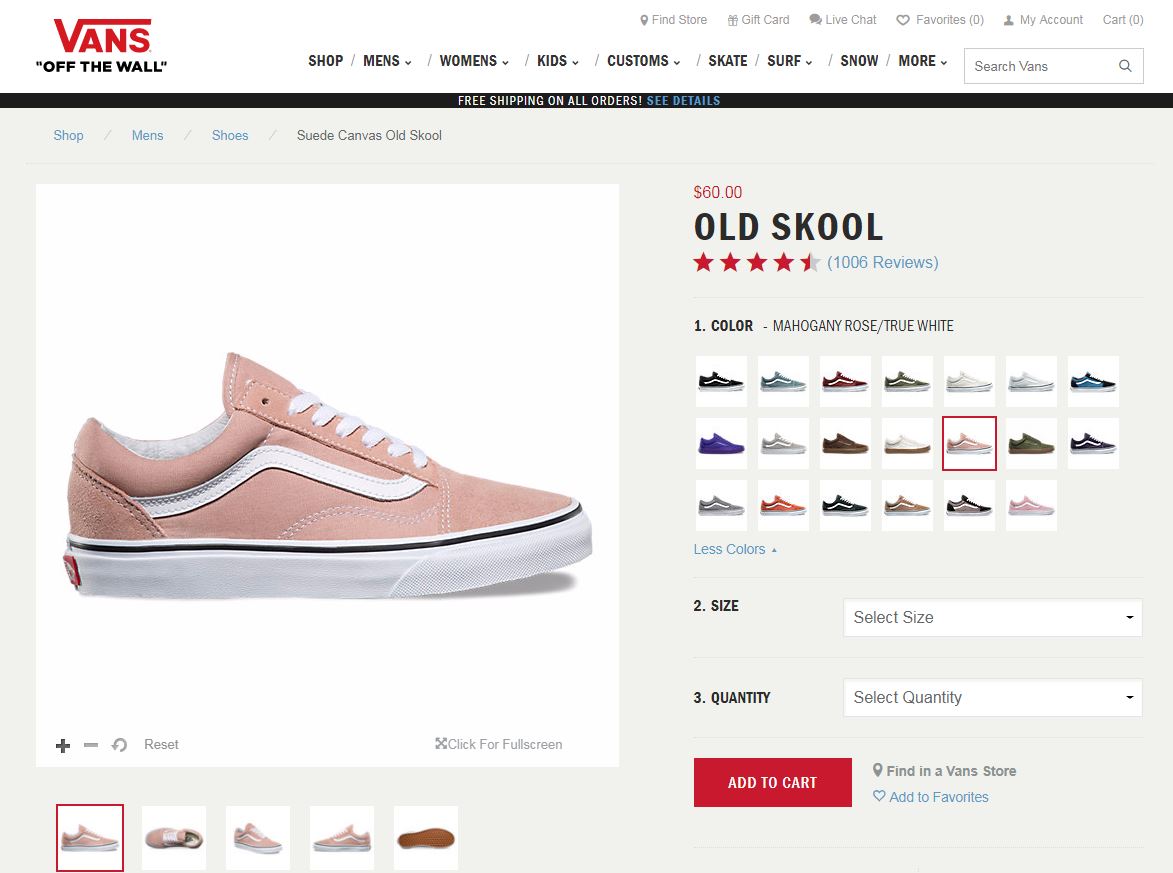
Task: Click the fullscreen expand icon
Action: pos(441,744)
